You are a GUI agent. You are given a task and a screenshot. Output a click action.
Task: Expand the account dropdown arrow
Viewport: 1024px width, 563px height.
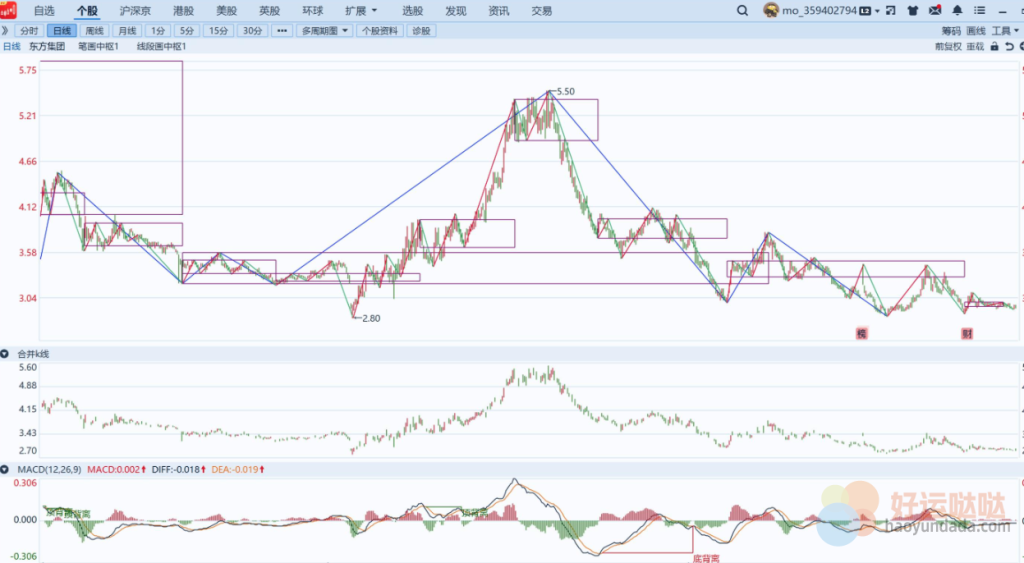[877, 11]
